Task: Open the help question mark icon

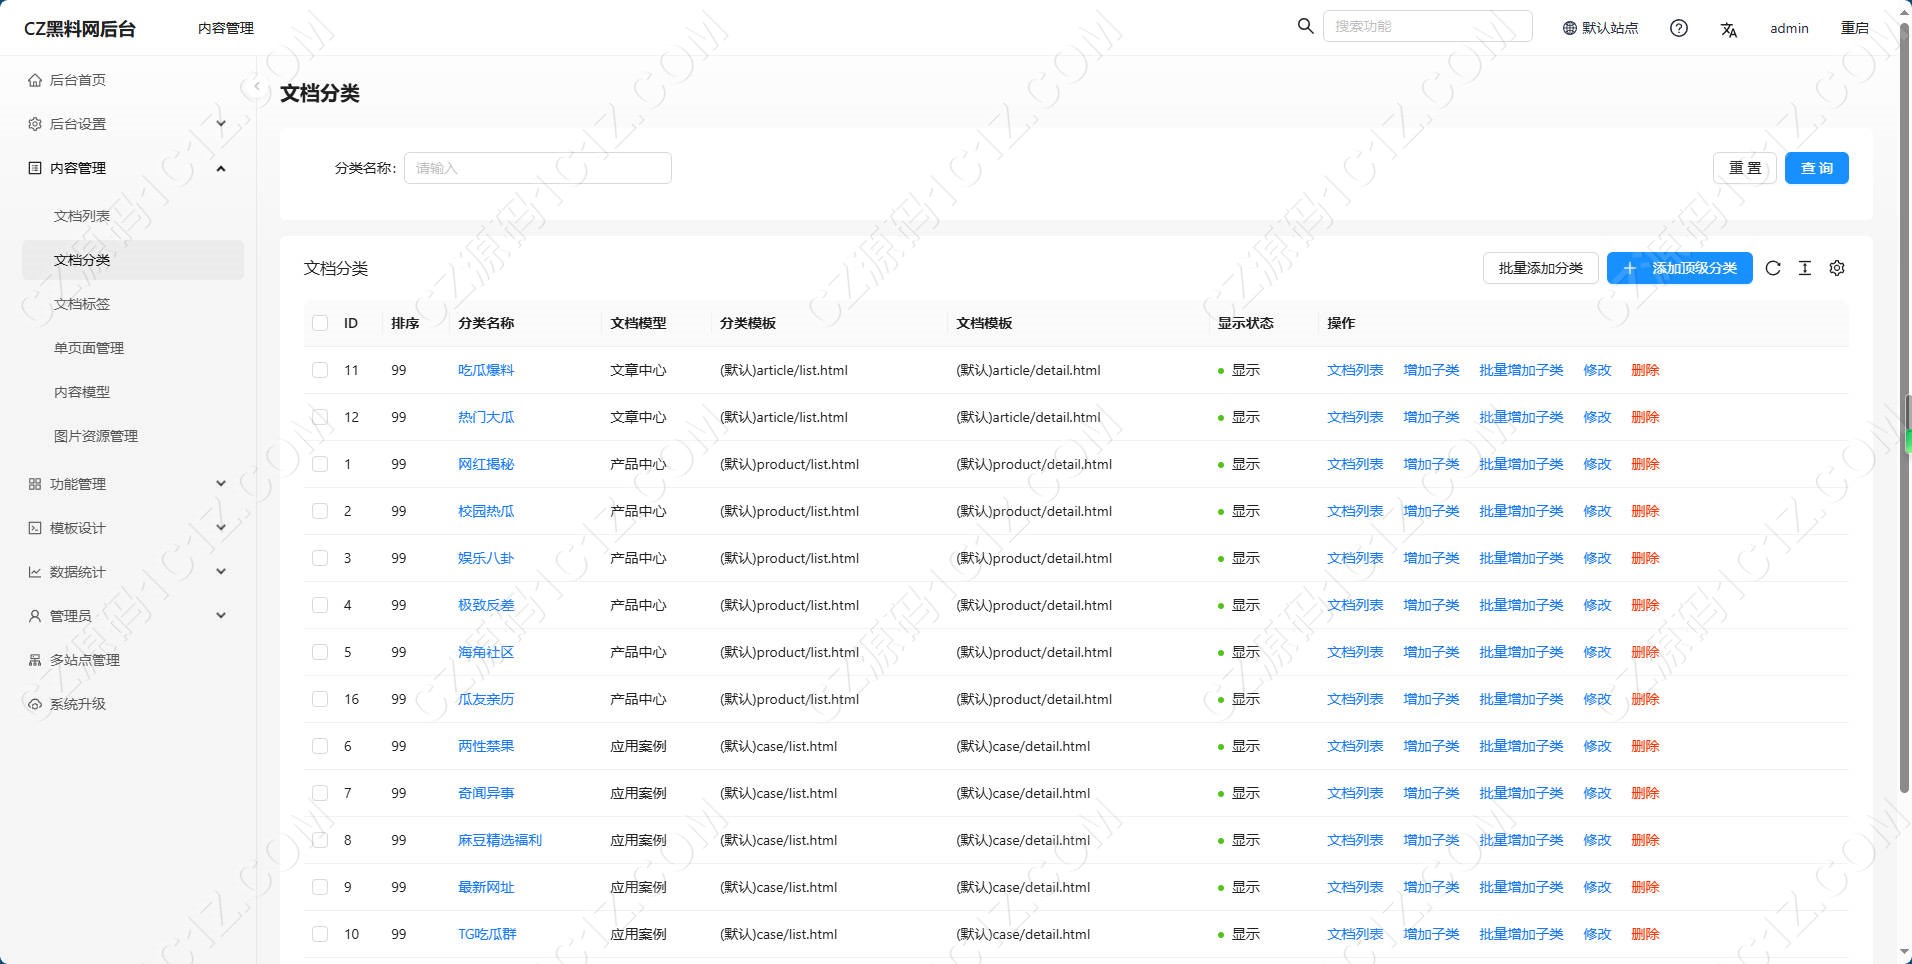Action: click(1679, 28)
